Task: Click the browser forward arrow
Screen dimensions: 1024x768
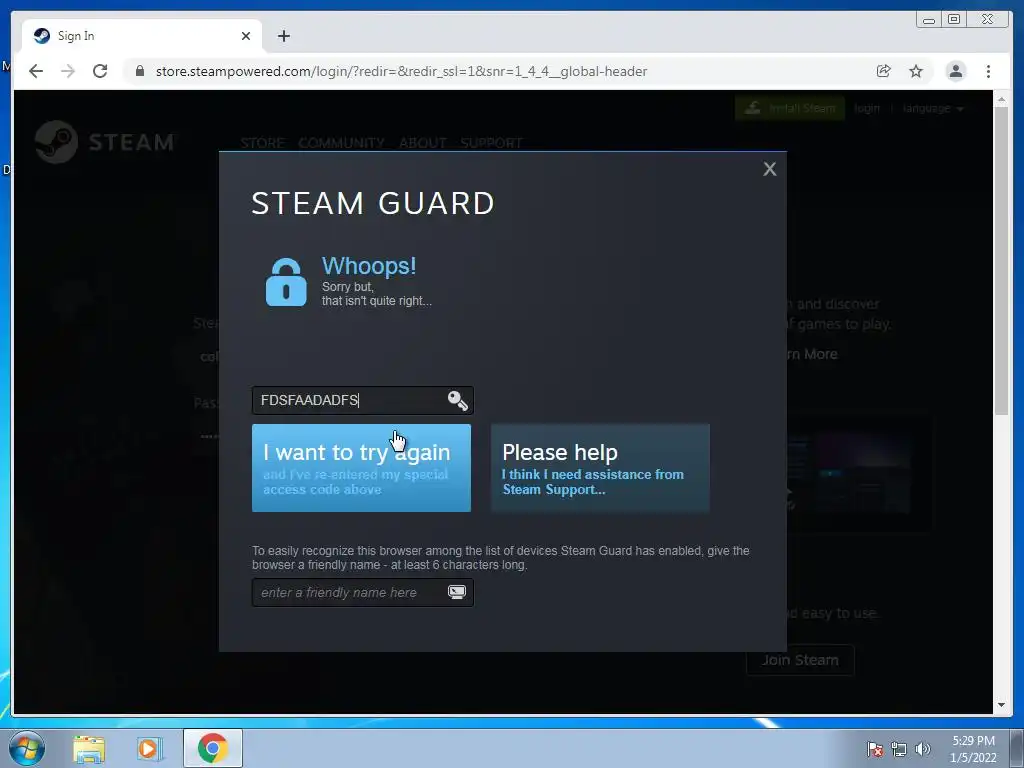Action: pos(68,71)
